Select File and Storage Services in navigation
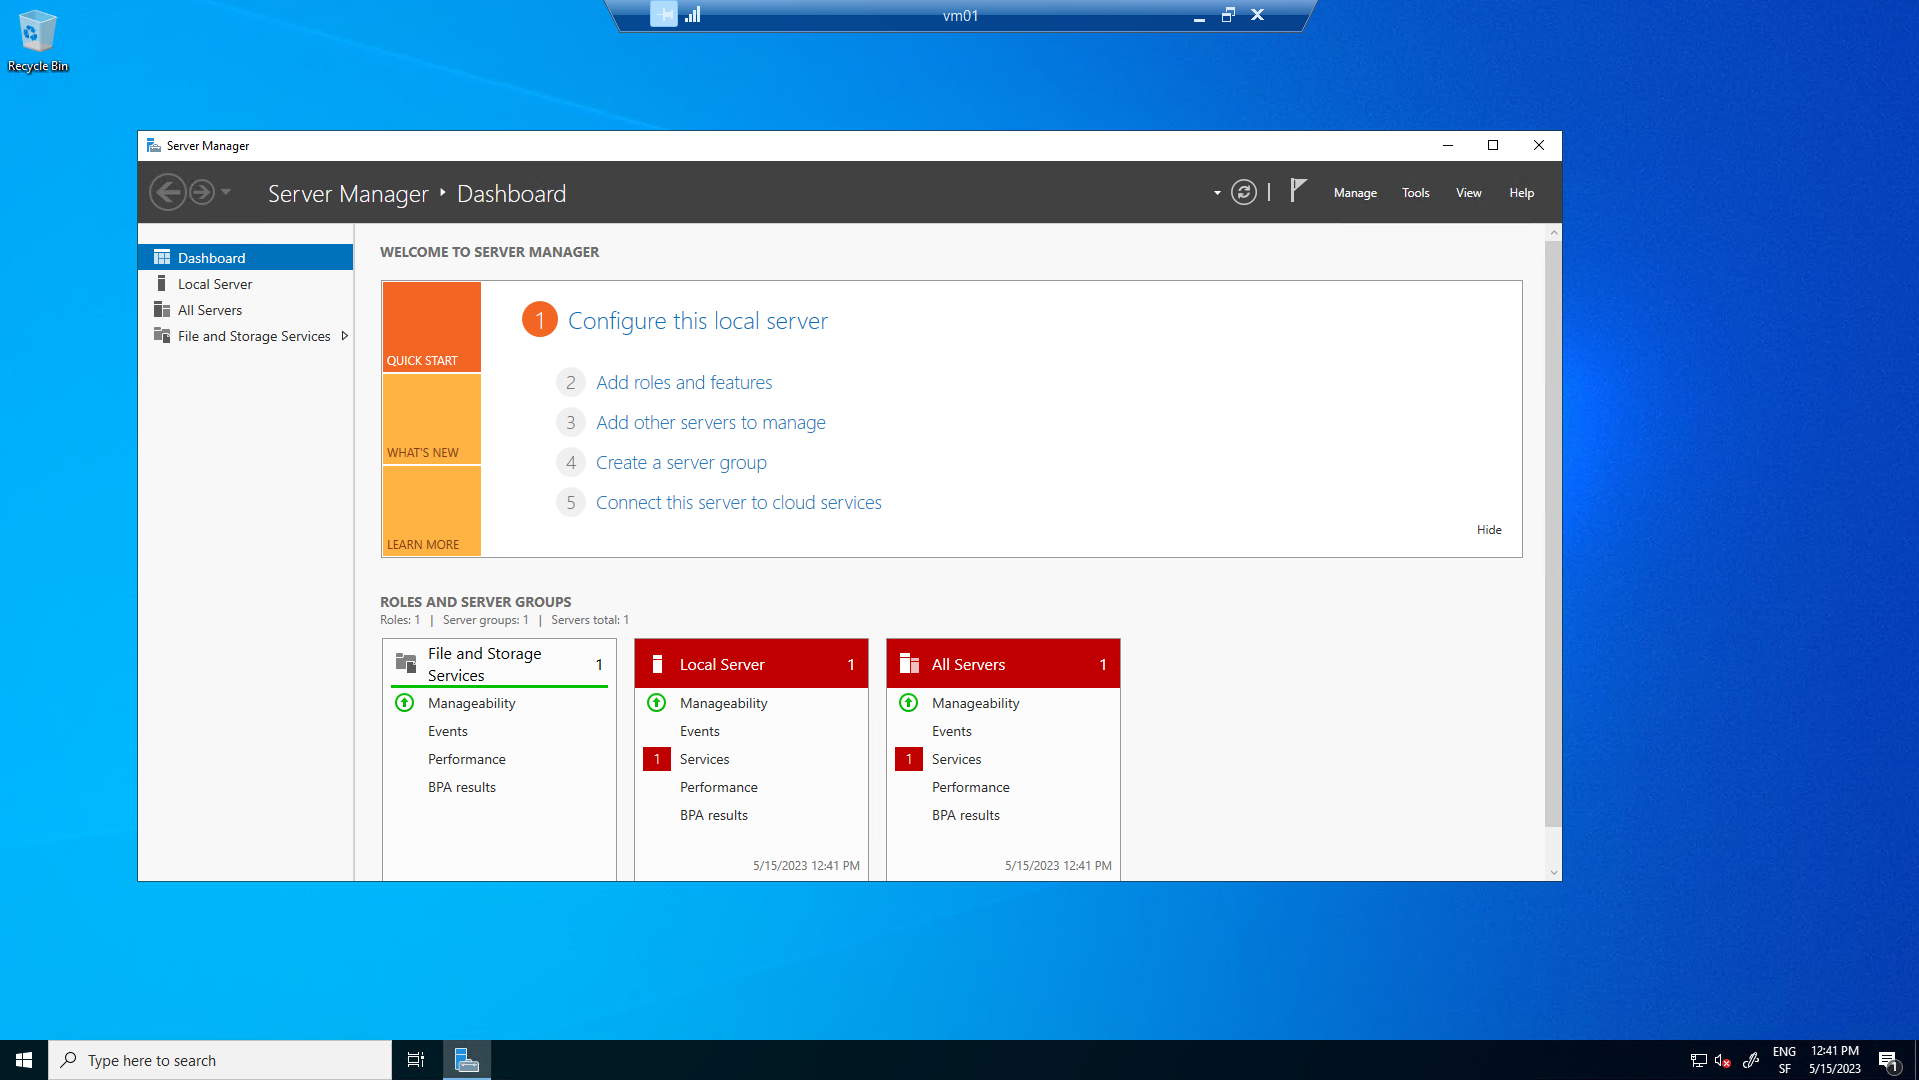Screen dimensions: 1919x1080 (x=245, y=336)
